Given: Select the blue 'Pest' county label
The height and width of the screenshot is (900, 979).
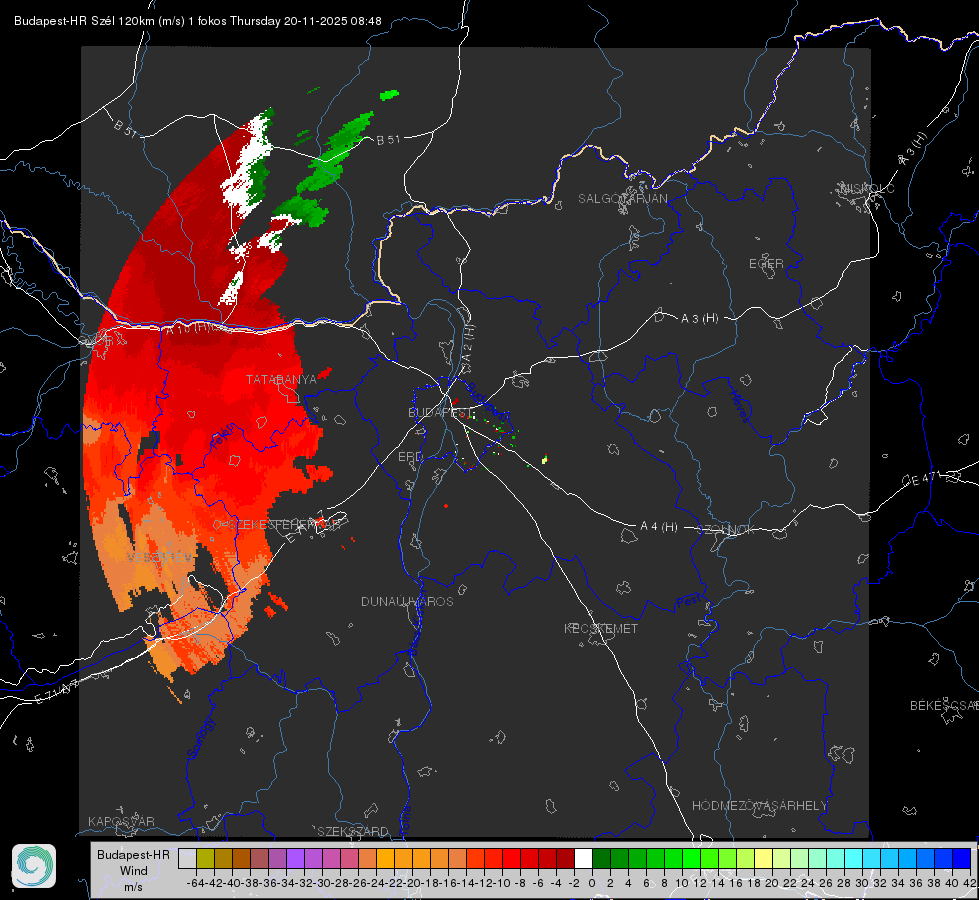Looking at the screenshot, I should pos(687,602).
